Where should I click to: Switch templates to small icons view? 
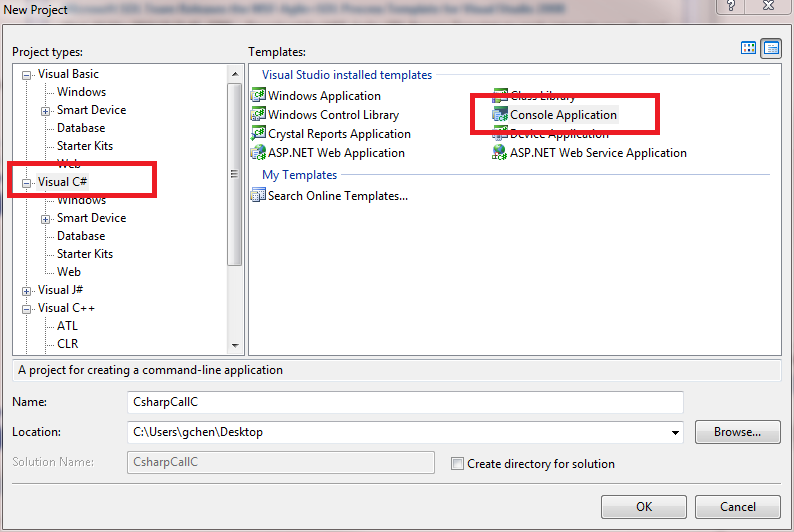(771, 48)
